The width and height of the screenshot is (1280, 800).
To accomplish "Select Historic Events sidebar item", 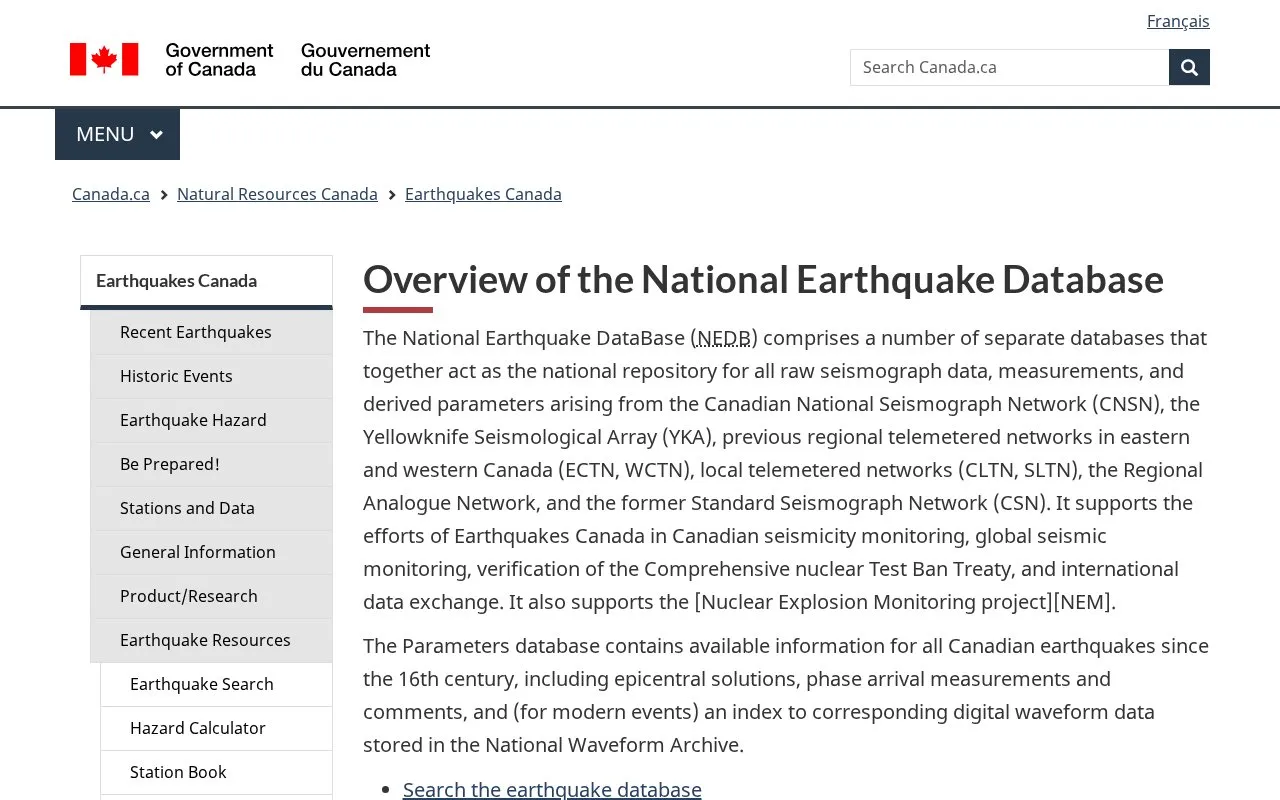I will pos(211,376).
